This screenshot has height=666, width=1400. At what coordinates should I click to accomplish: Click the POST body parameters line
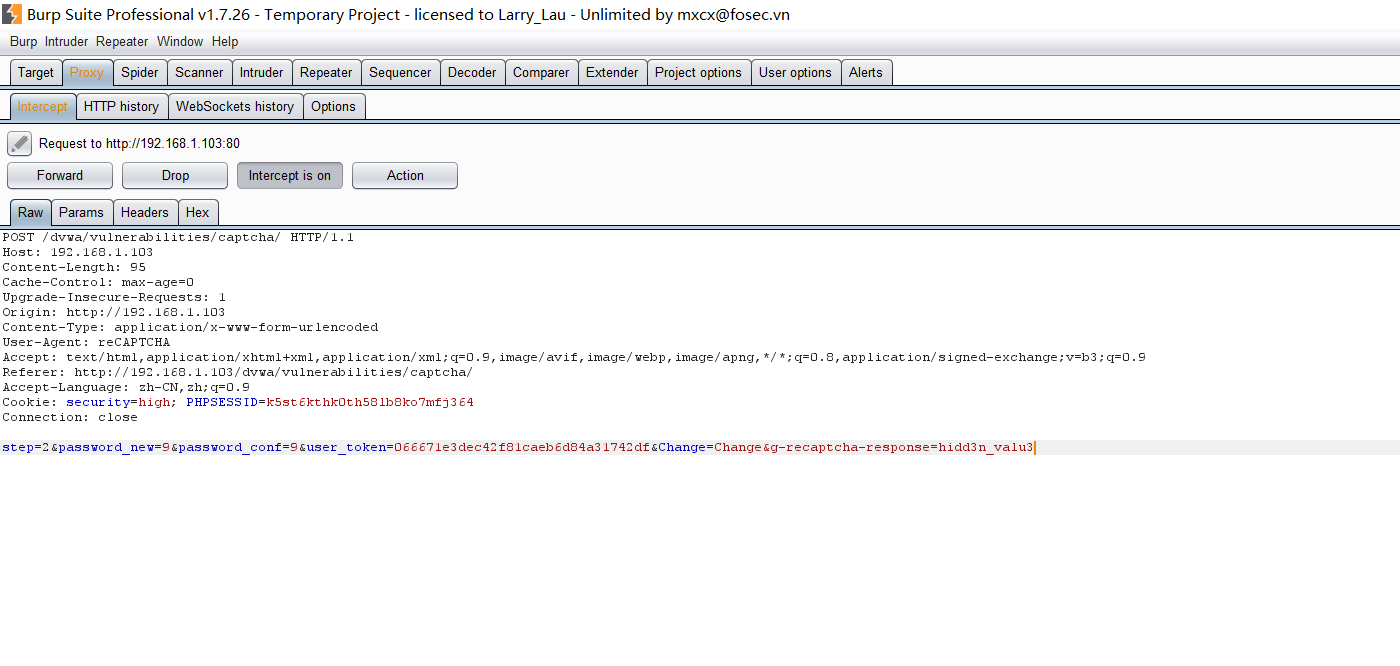point(517,447)
